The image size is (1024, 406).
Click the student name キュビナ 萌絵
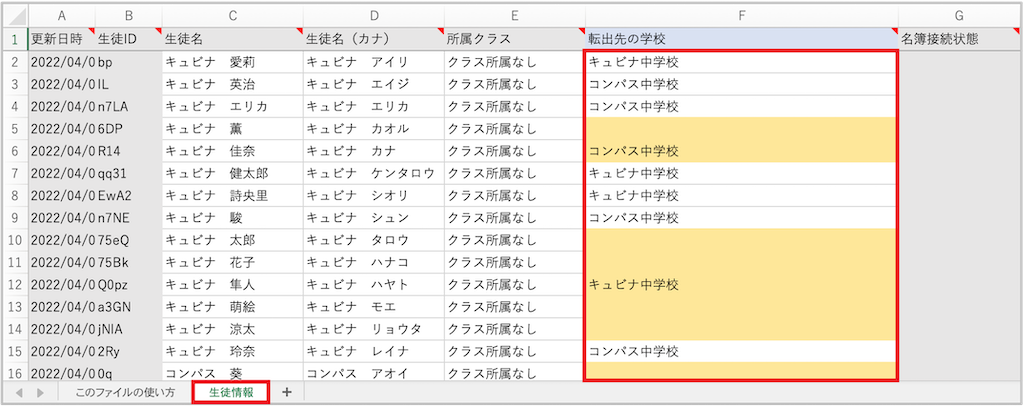pyautogui.click(x=232, y=307)
